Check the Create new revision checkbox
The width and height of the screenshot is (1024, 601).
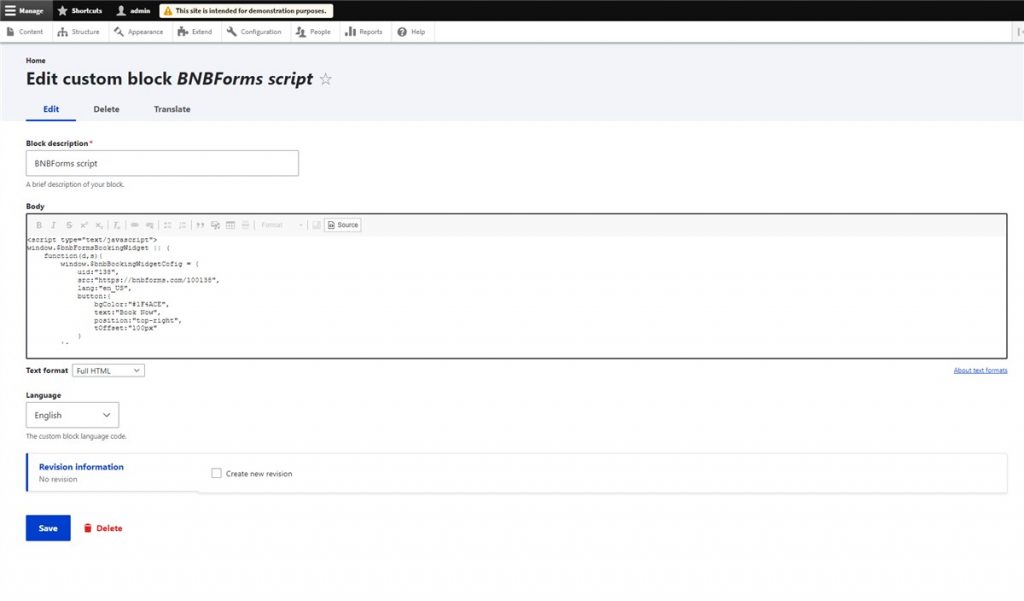[216, 473]
